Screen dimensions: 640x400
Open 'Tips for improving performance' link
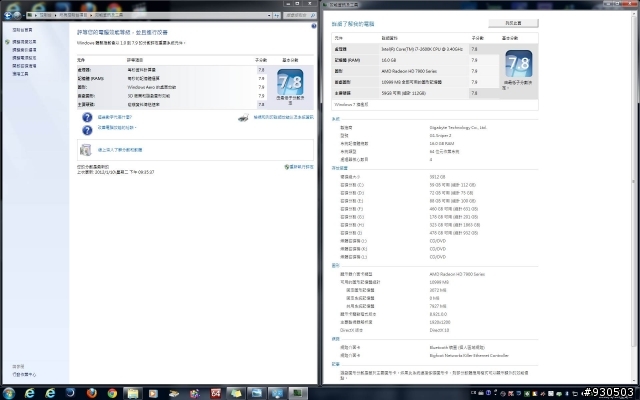coord(116,128)
